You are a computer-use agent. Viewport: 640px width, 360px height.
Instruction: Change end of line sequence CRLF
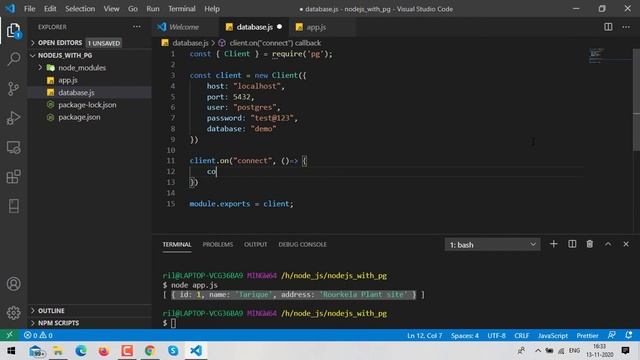point(522,336)
